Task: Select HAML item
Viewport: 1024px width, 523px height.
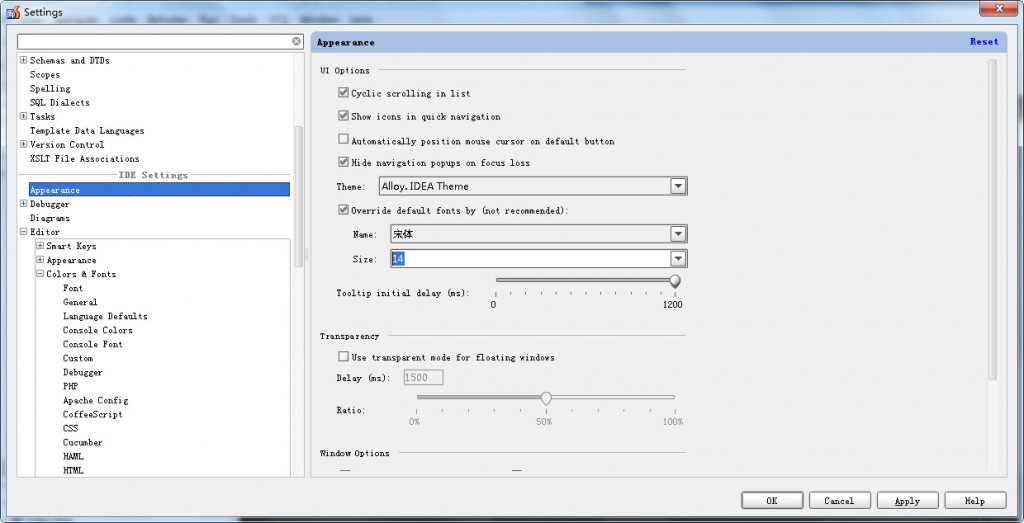Action: click(x=73, y=456)
